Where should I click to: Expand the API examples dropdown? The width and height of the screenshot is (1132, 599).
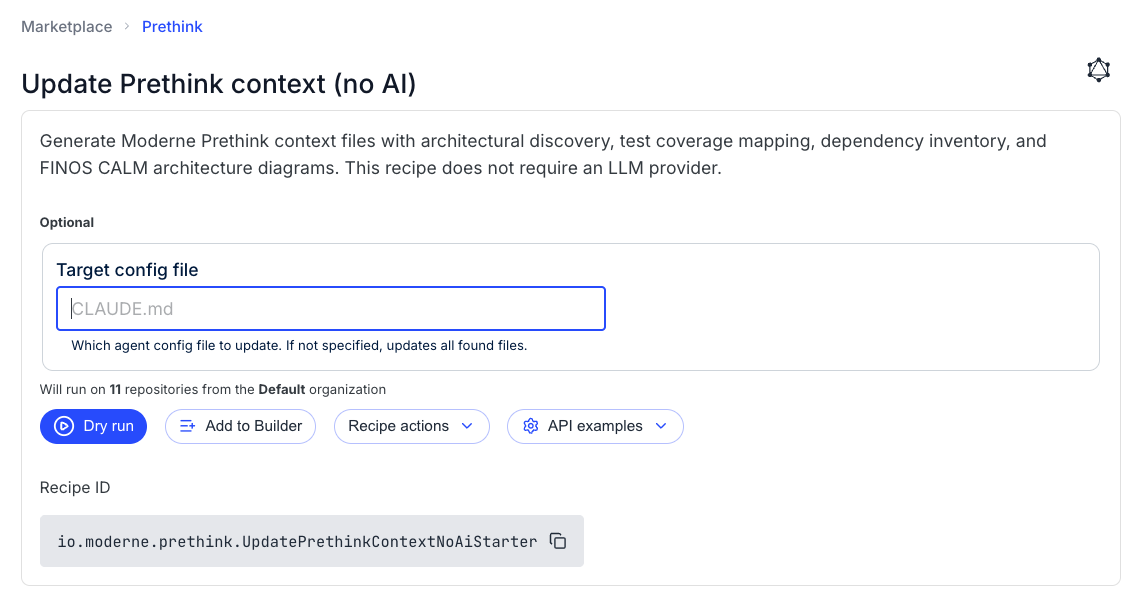(x=595, y=427)
